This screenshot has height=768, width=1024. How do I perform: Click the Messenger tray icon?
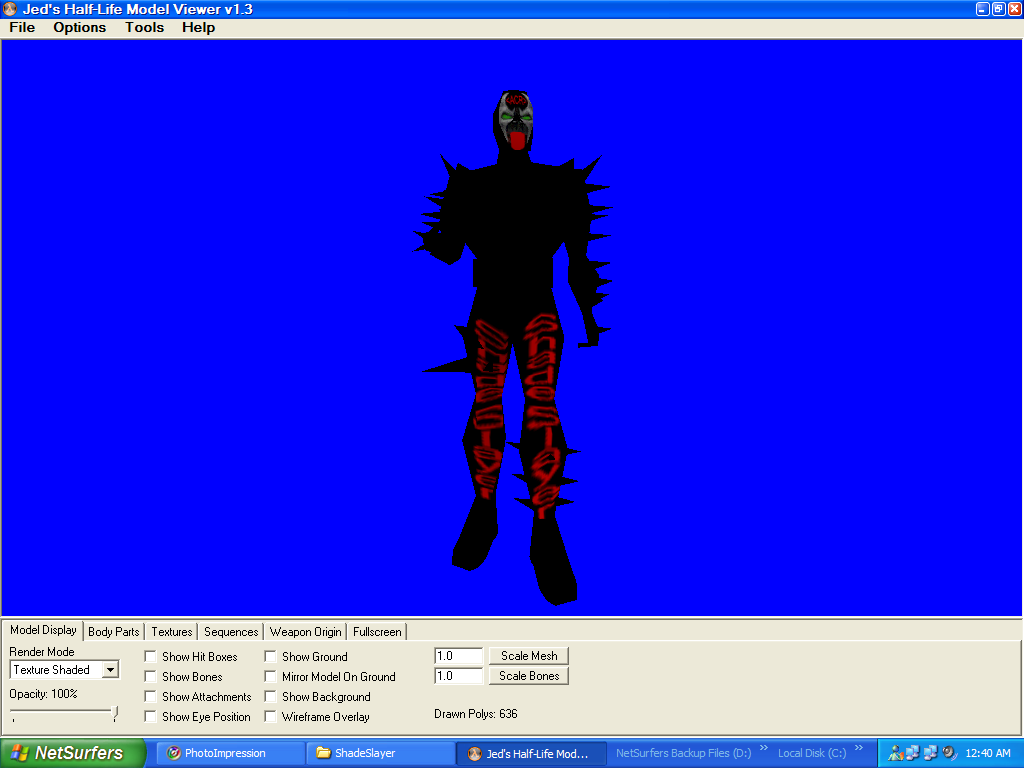pyautogui.click(x=895, y=753)
